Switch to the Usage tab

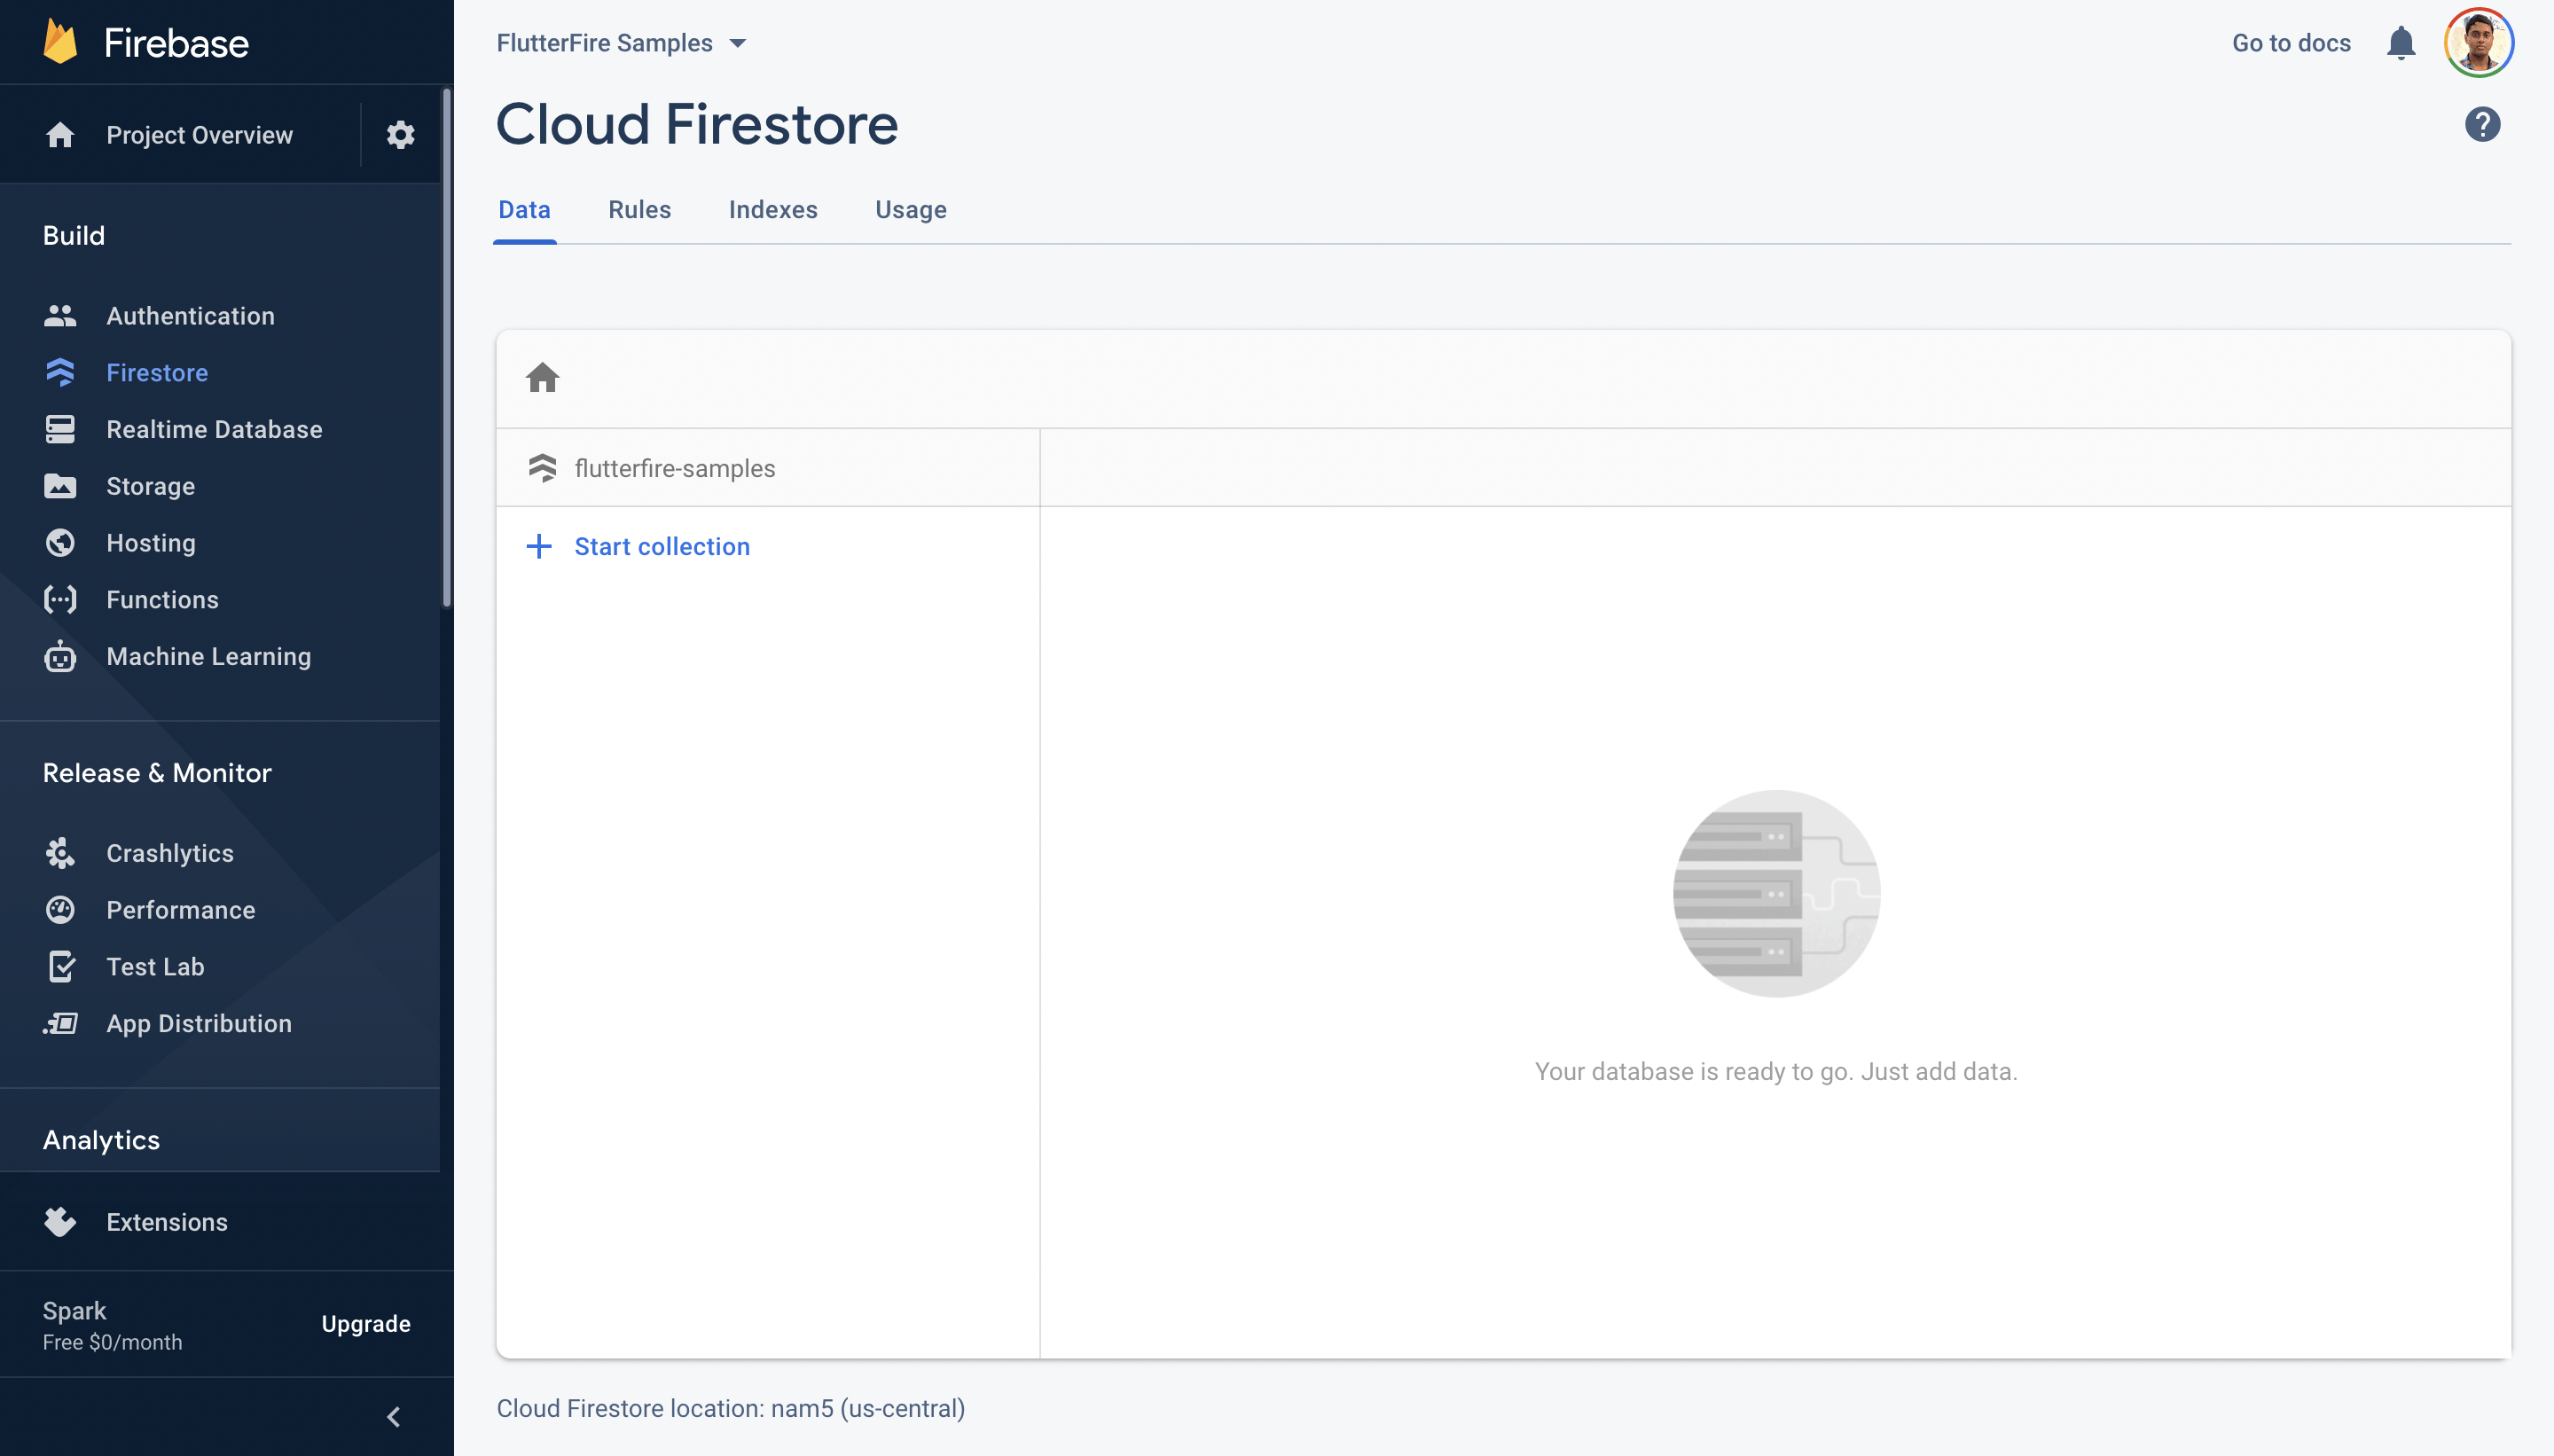tap(911, 210)
